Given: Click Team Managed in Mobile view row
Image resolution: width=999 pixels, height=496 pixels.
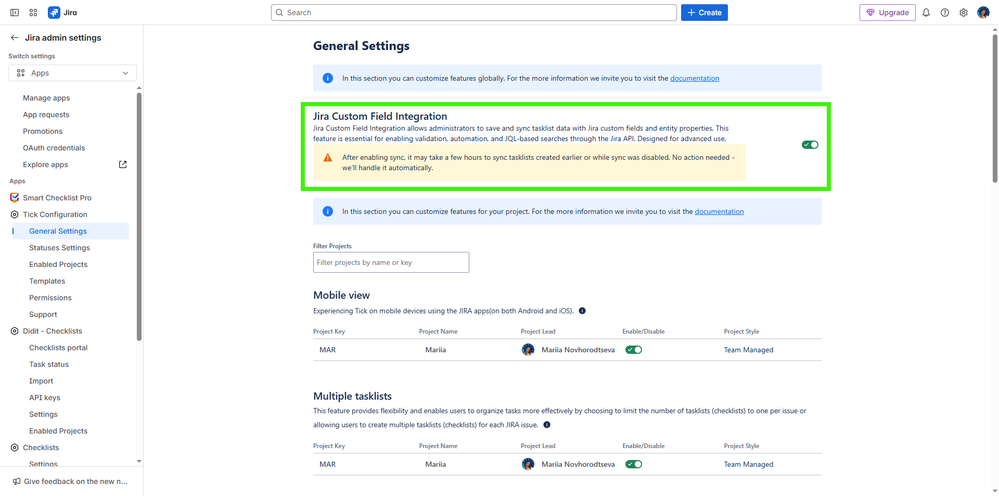Looking at the screenshot, I should 749,350.
